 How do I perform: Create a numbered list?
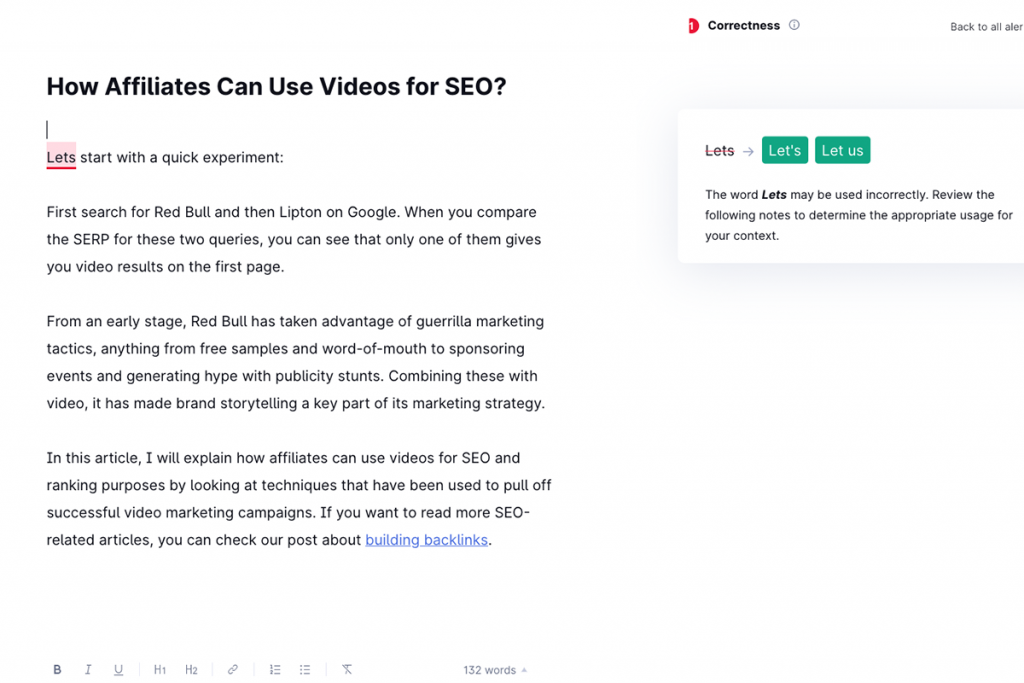point(275,669)
